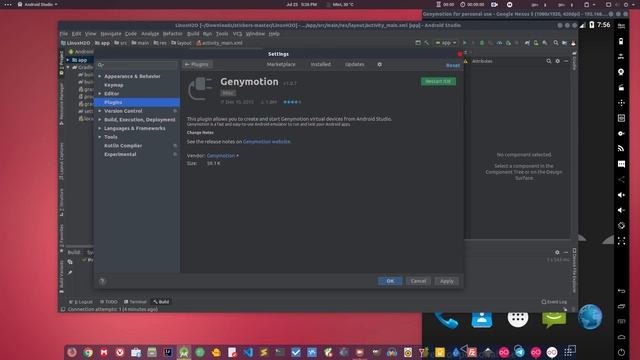Open the File menu

point(64,33)
